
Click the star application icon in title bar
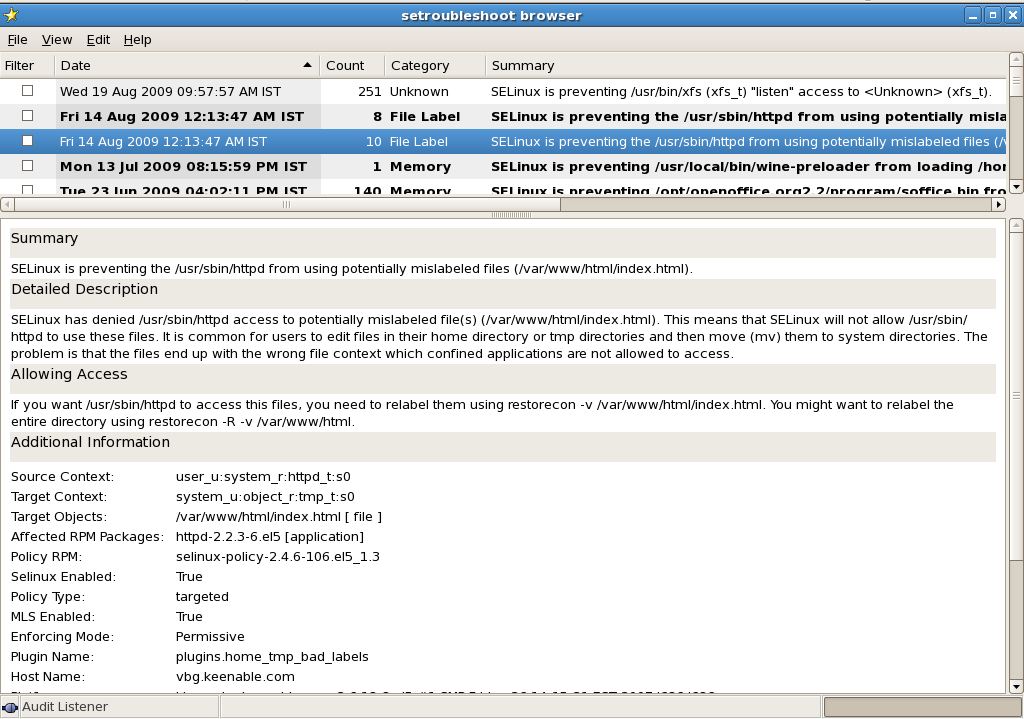pos(11,14)
